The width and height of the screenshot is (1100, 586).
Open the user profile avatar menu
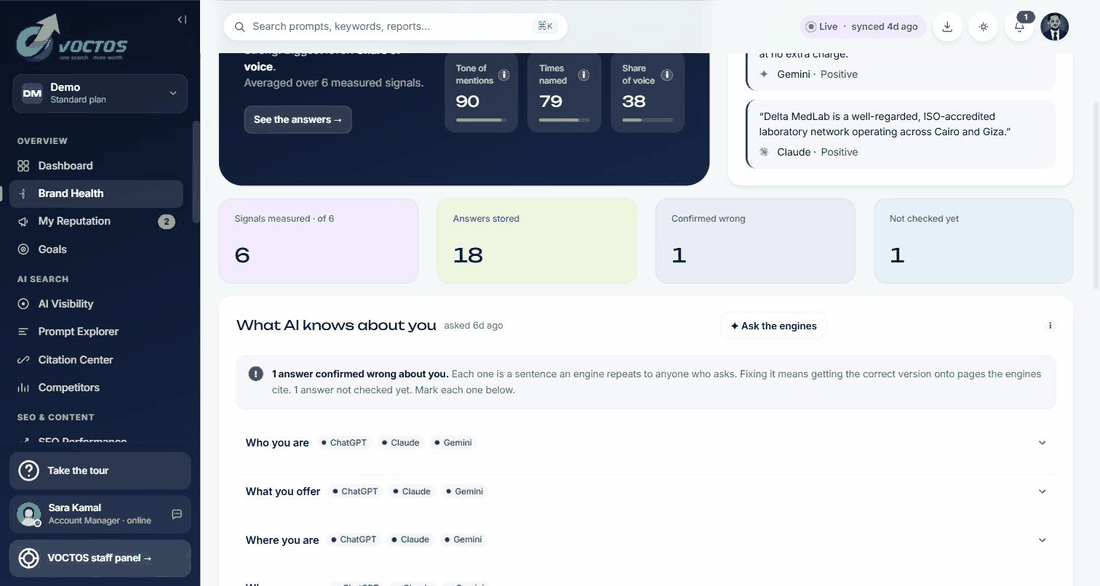click(x=1054, y=27)
